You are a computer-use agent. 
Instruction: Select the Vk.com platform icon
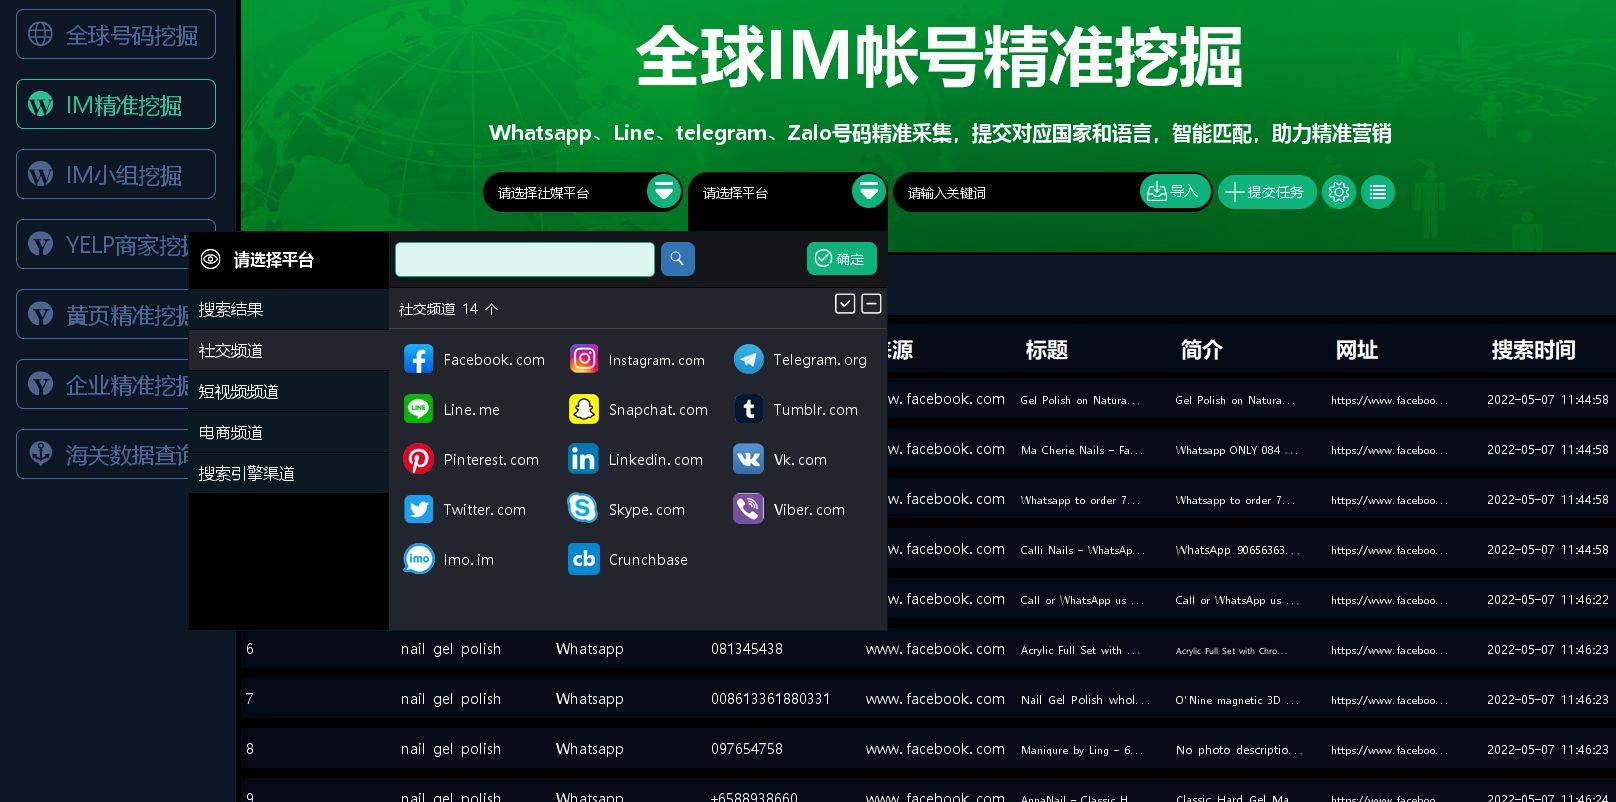[x=748, y=459]
